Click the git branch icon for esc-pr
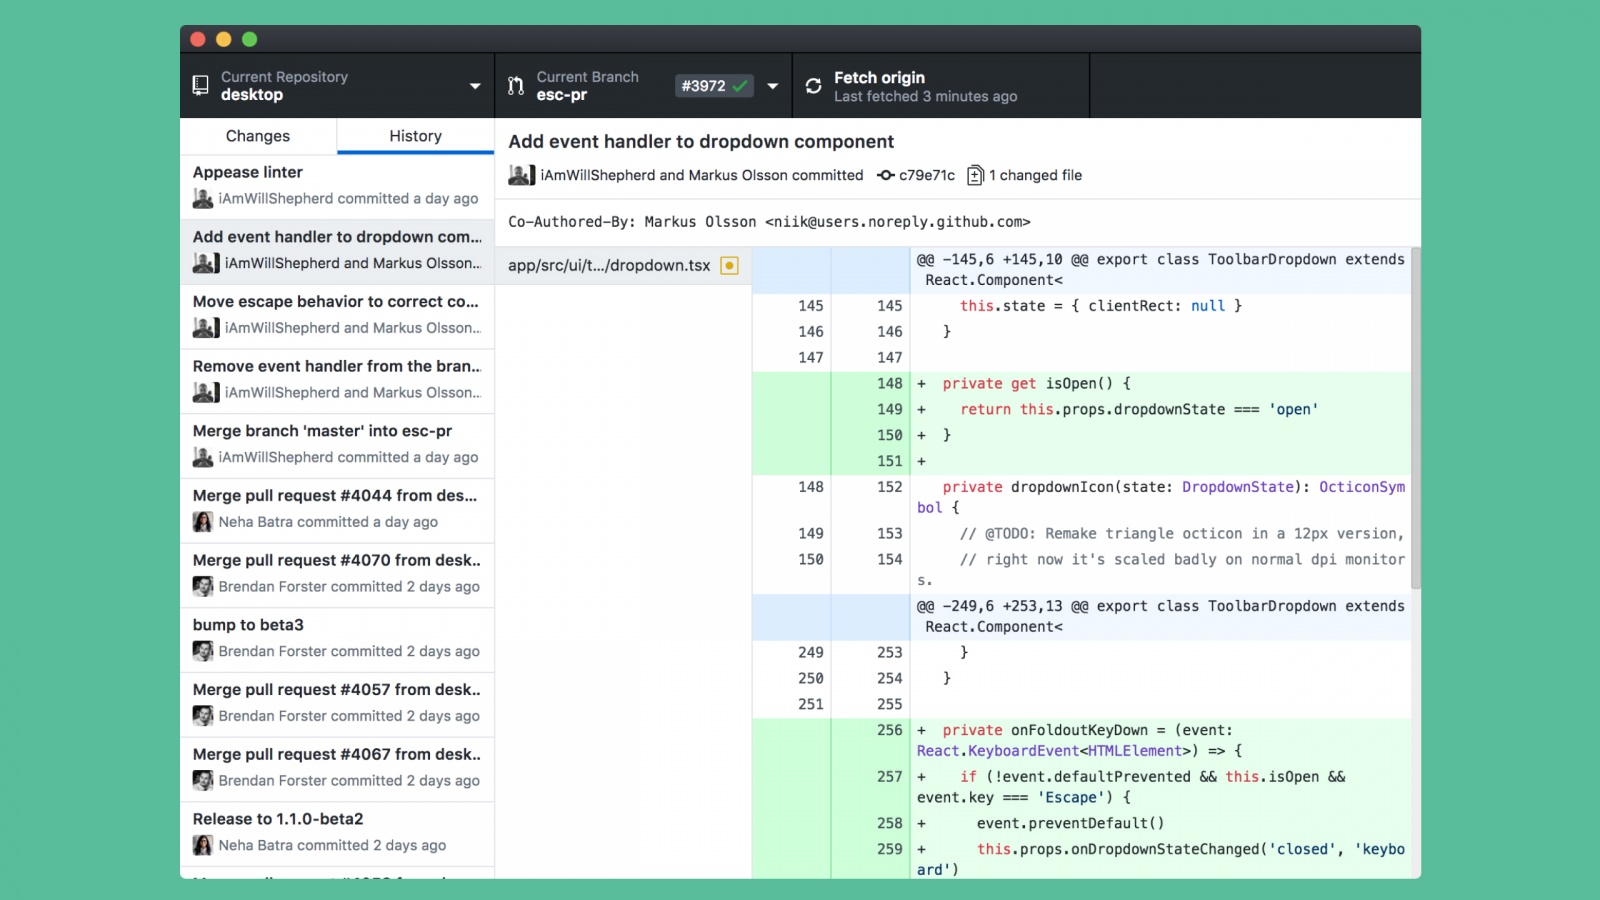Viewport: 1600px width, 900px height. tap(516, 86)
